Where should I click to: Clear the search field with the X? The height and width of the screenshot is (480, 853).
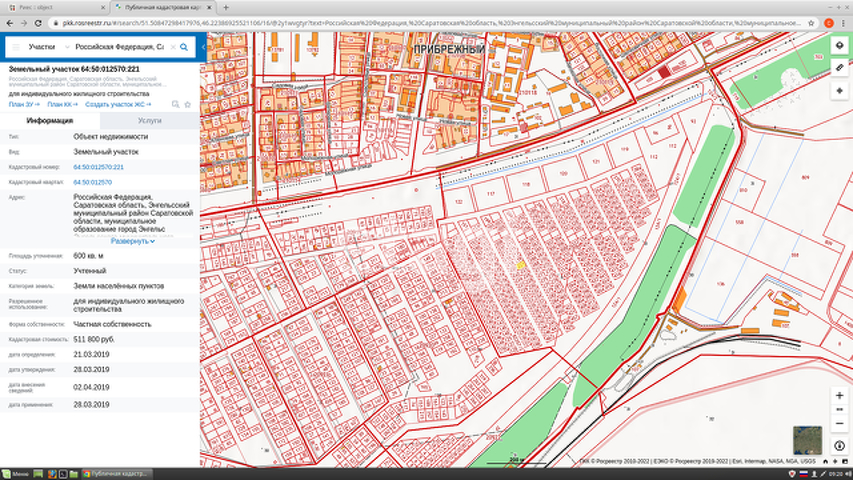click(172, 47)
